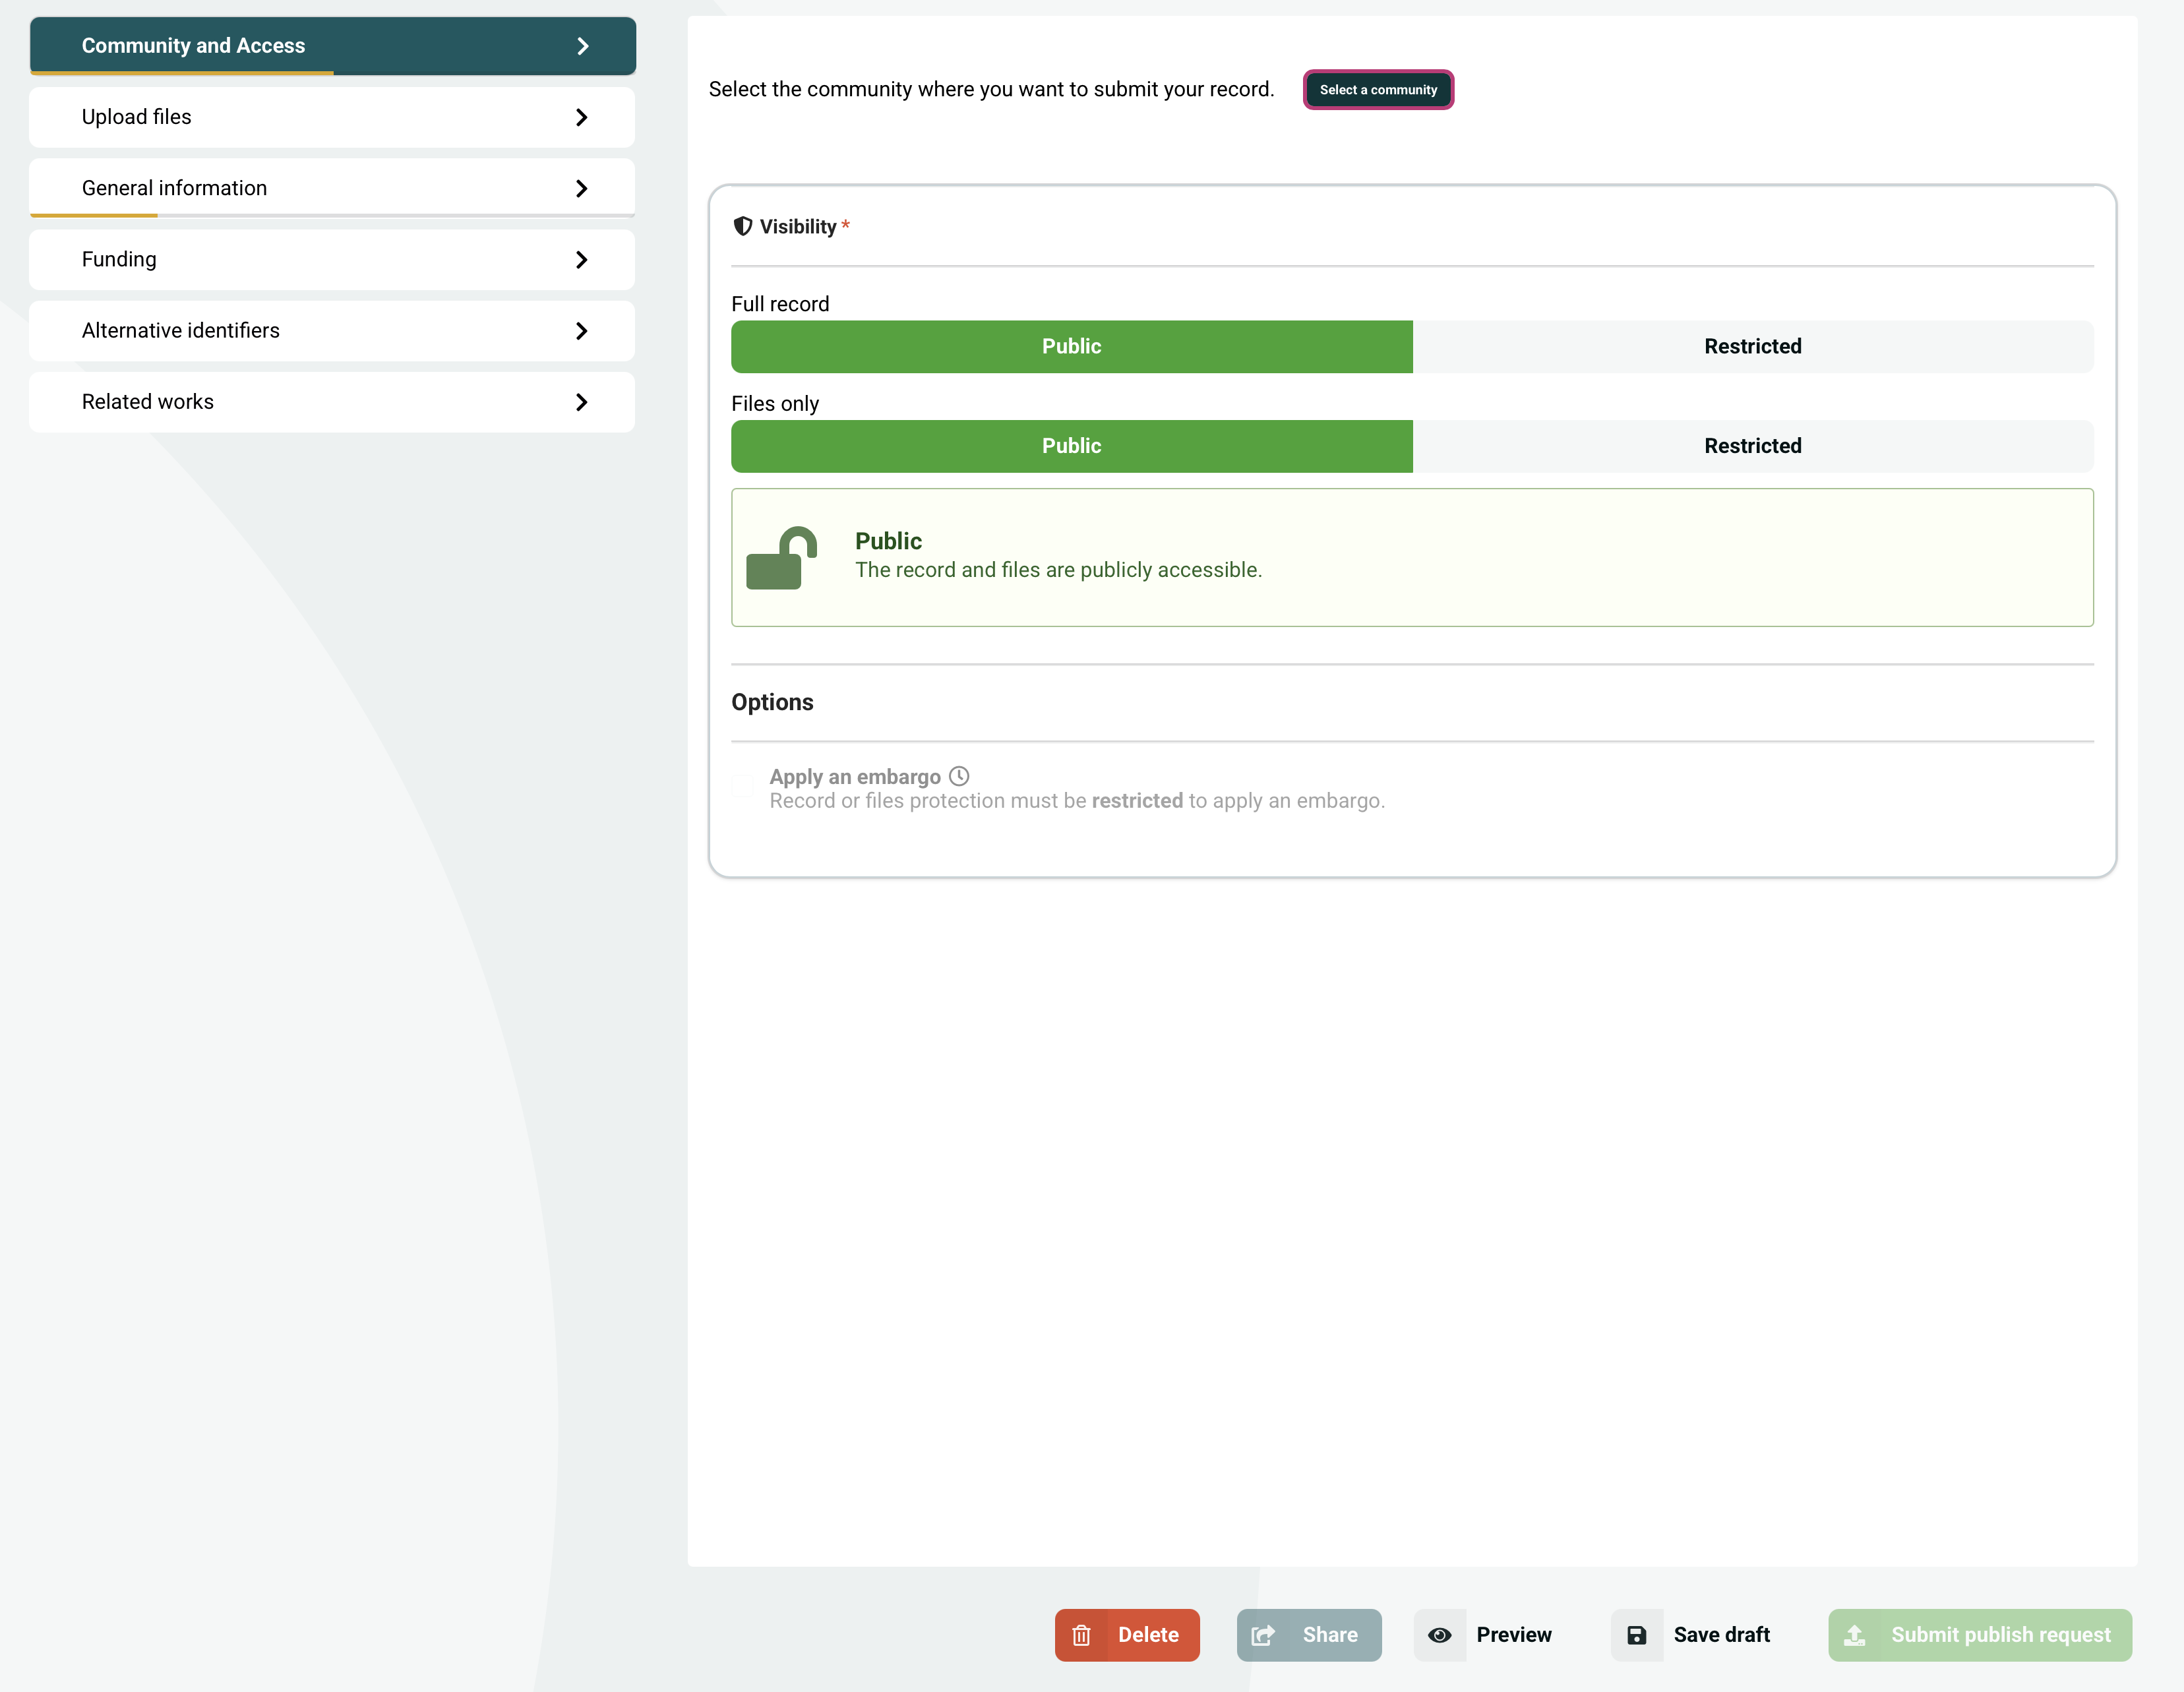Open the Community and Access section
Viewport: 2184px width, 1692px height.
pos(333,46)
